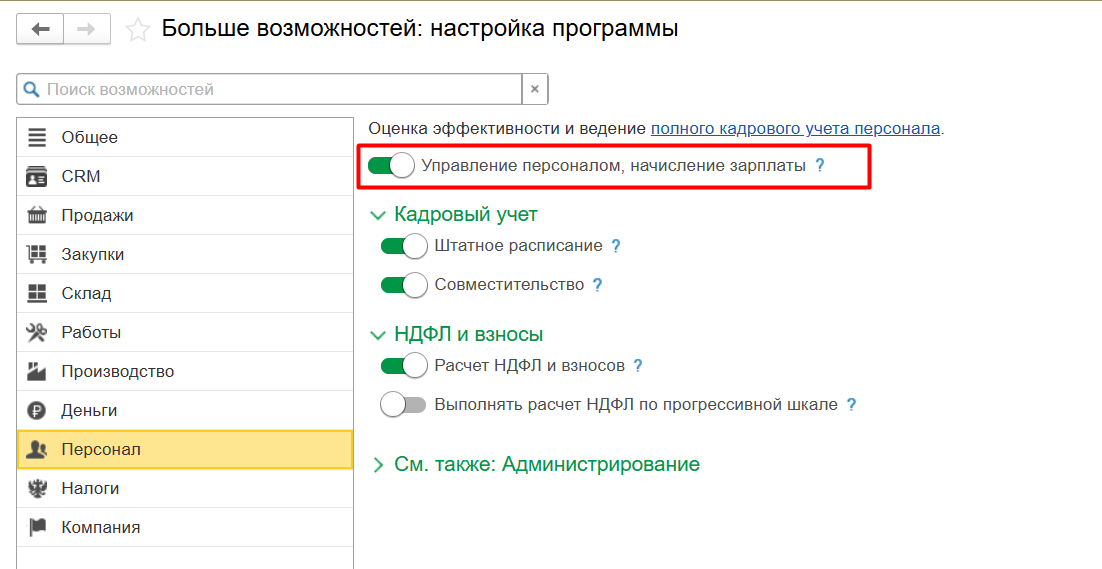Screen dimensions: 1102x569
Task: Click the CRM contact card icon
Action: pos(37,176)
